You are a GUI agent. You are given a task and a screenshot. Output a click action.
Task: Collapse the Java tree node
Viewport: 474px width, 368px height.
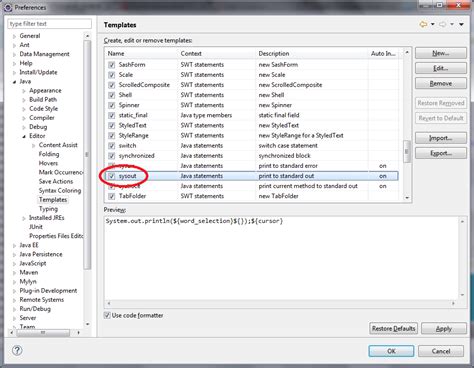[14, 82]
